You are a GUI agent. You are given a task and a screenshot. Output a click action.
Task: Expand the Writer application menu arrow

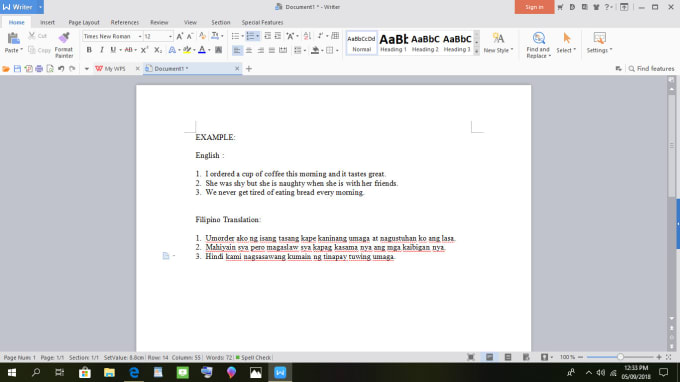(40, 7)
